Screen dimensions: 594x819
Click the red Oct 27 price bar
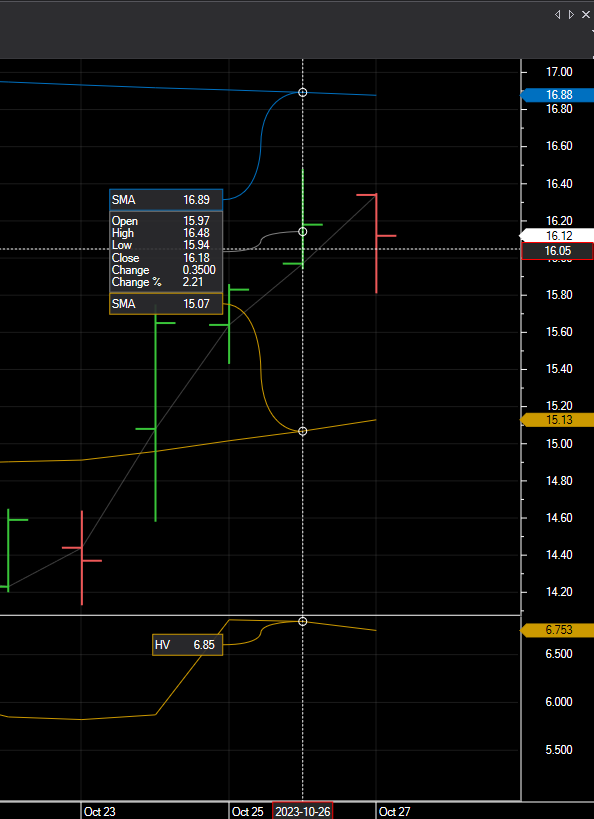(x=376, y=243)
